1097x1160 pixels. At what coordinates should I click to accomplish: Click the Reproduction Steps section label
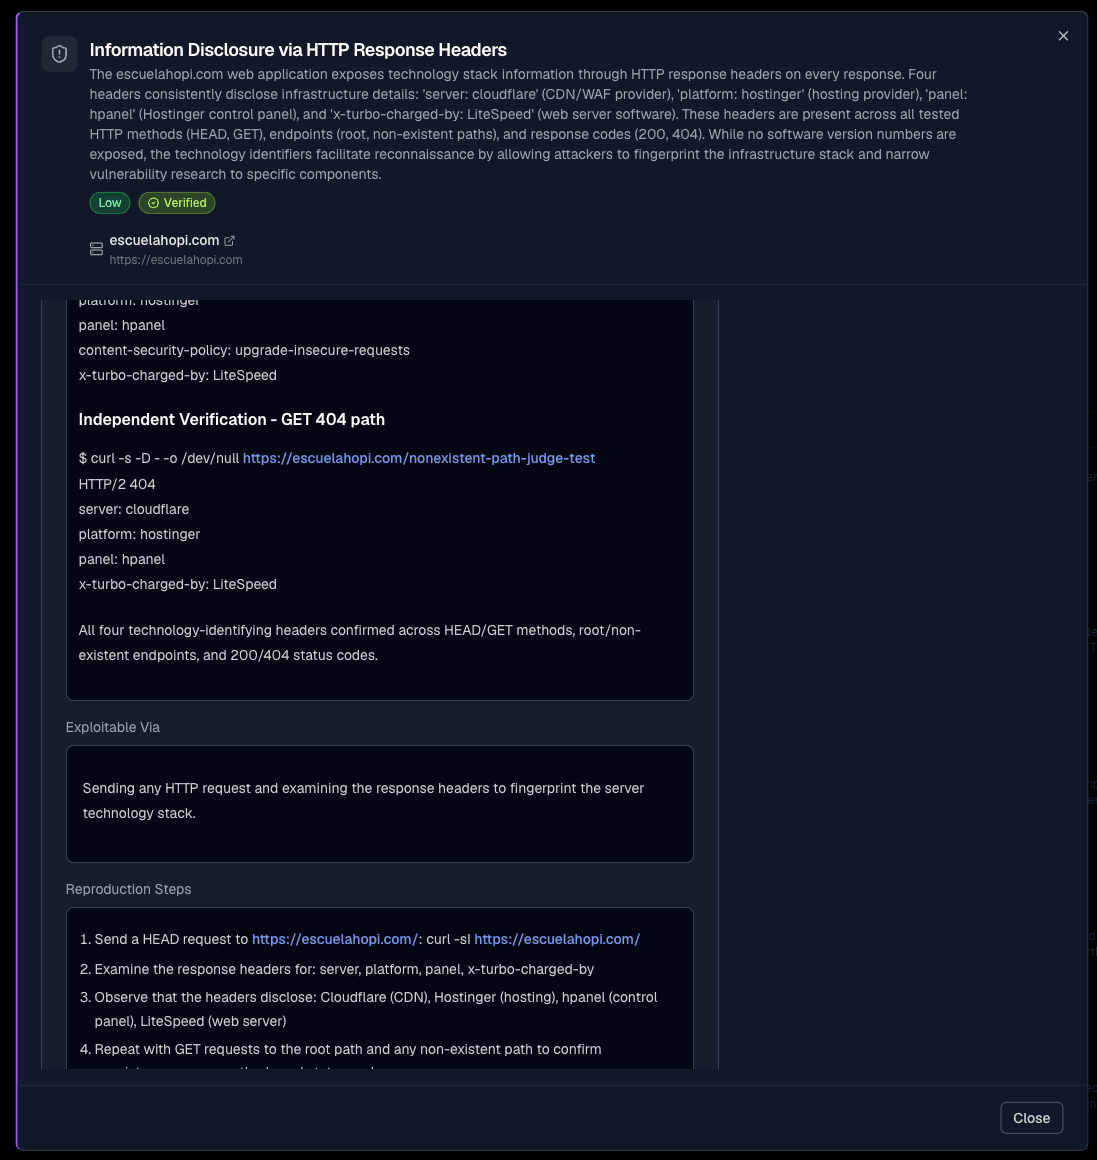tap(128, 889)
